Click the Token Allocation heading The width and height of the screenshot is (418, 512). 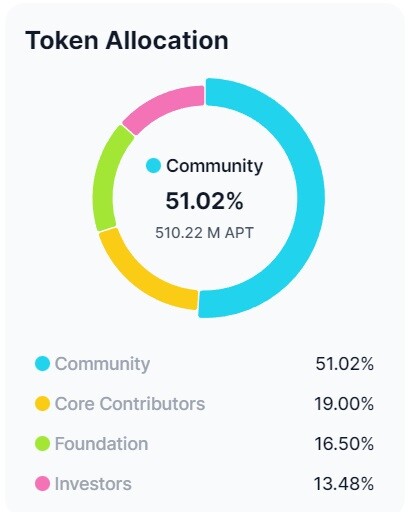127,40
